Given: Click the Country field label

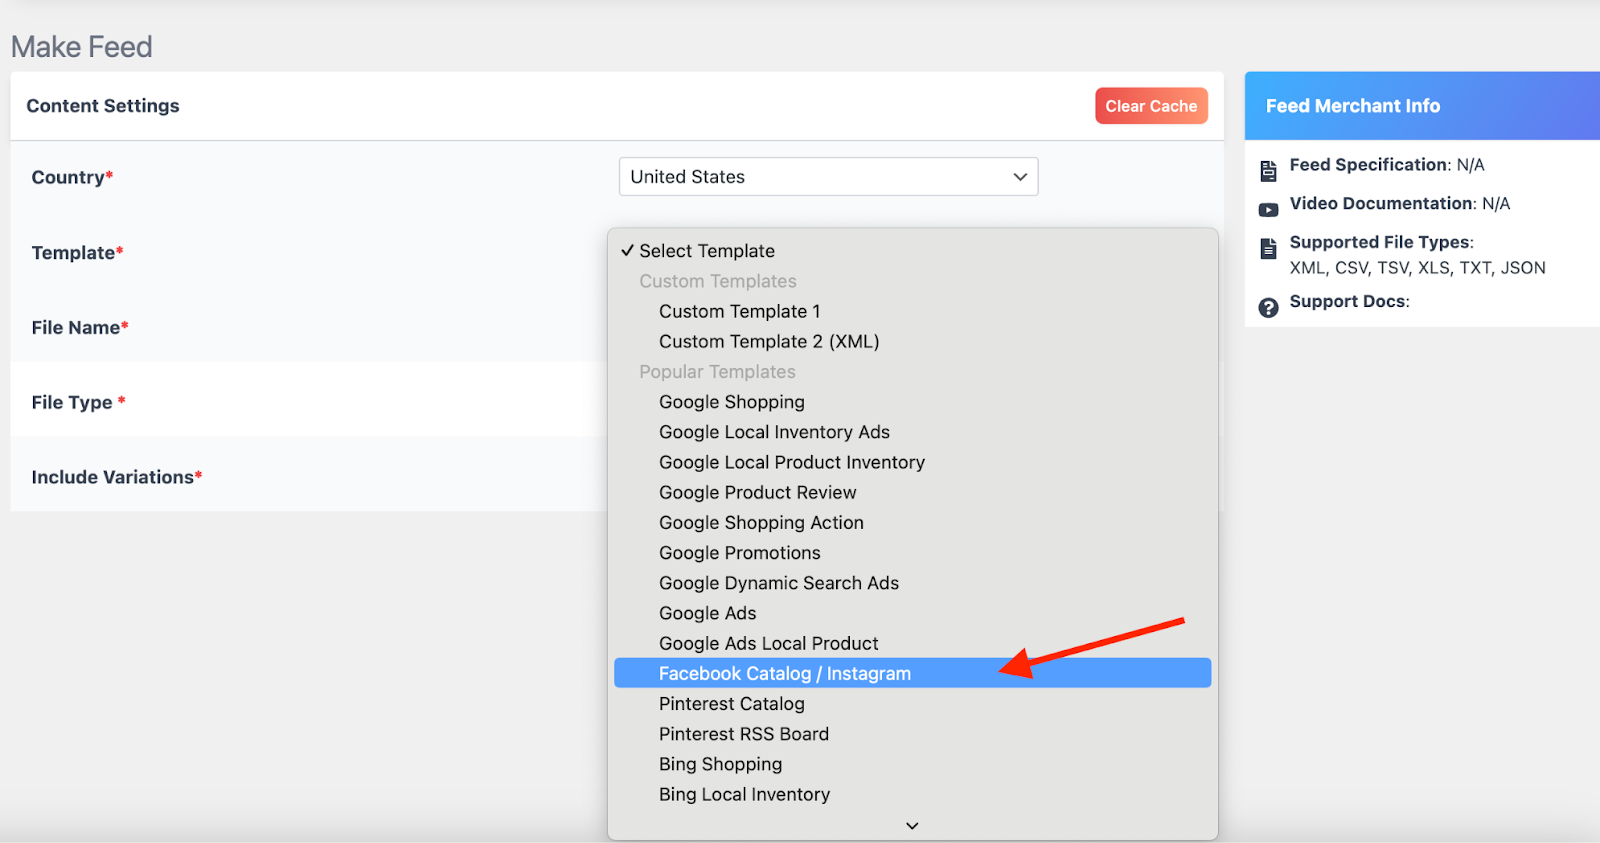Looking at the screenshot, I should (x=72, y=177).
